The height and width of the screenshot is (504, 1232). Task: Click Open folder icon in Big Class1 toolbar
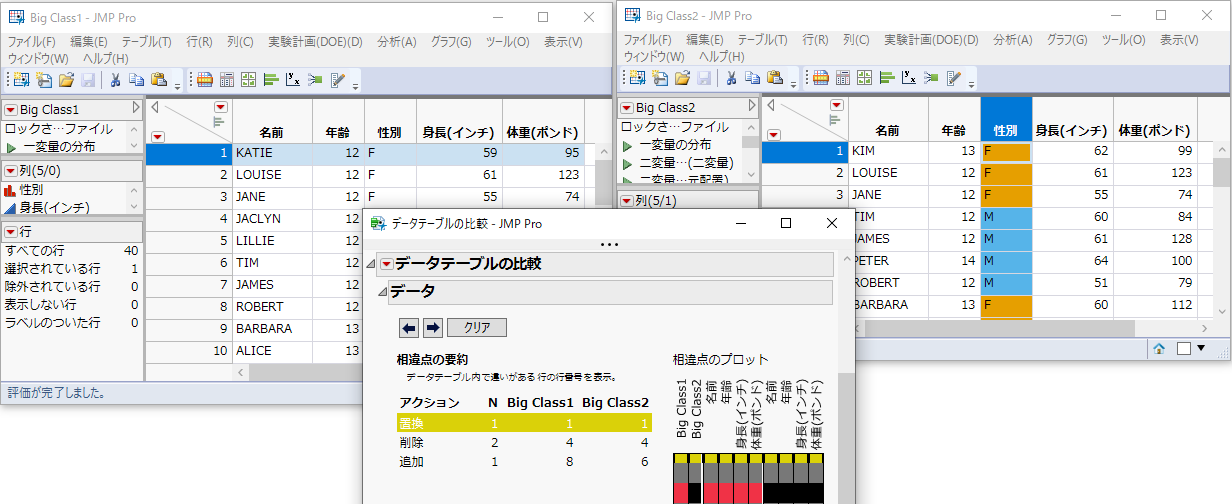(66, 80)
